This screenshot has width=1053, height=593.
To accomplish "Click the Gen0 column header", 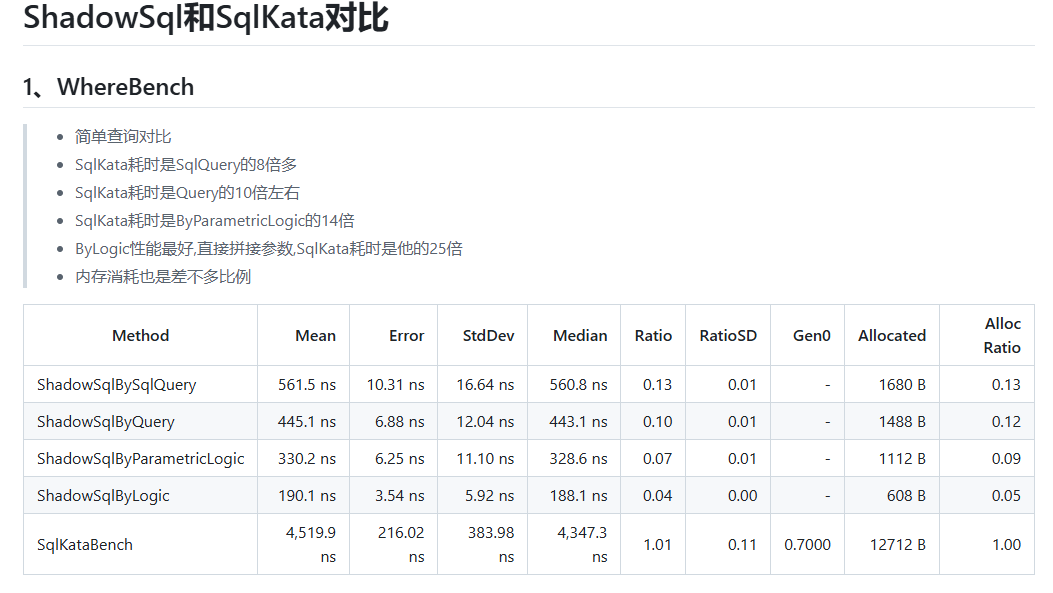I will 811,336.
